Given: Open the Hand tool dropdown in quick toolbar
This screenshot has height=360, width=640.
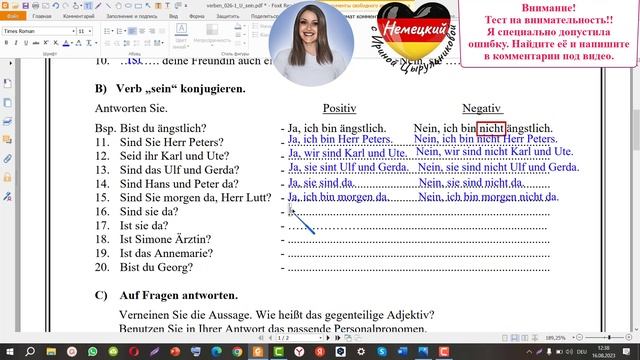Looking at the screenshot, I should (81, 6).
